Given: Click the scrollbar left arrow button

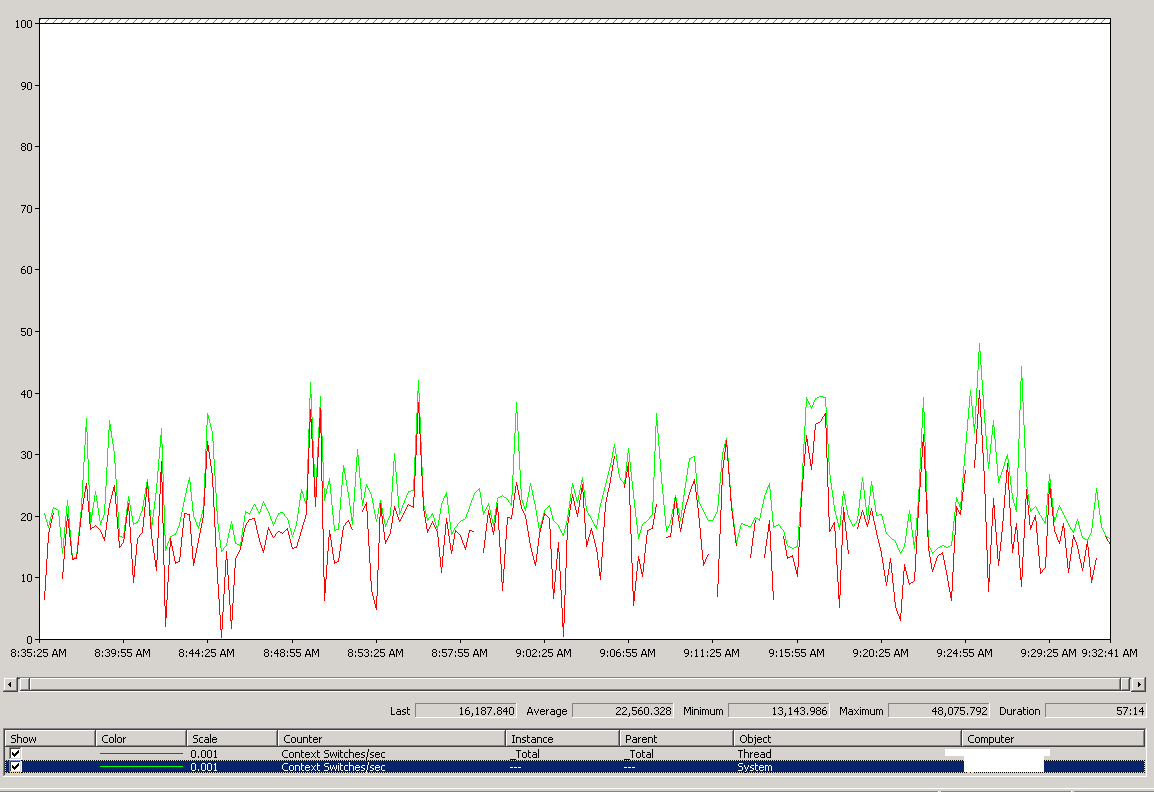Looking at the screenshot, I should [x=9, y=684].
